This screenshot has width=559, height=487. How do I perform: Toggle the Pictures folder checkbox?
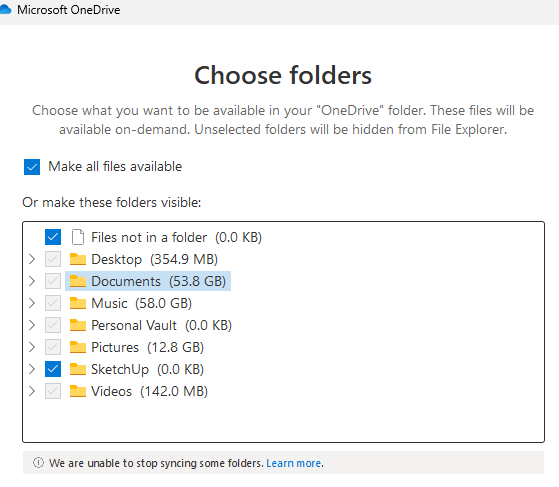coord(53,347)
